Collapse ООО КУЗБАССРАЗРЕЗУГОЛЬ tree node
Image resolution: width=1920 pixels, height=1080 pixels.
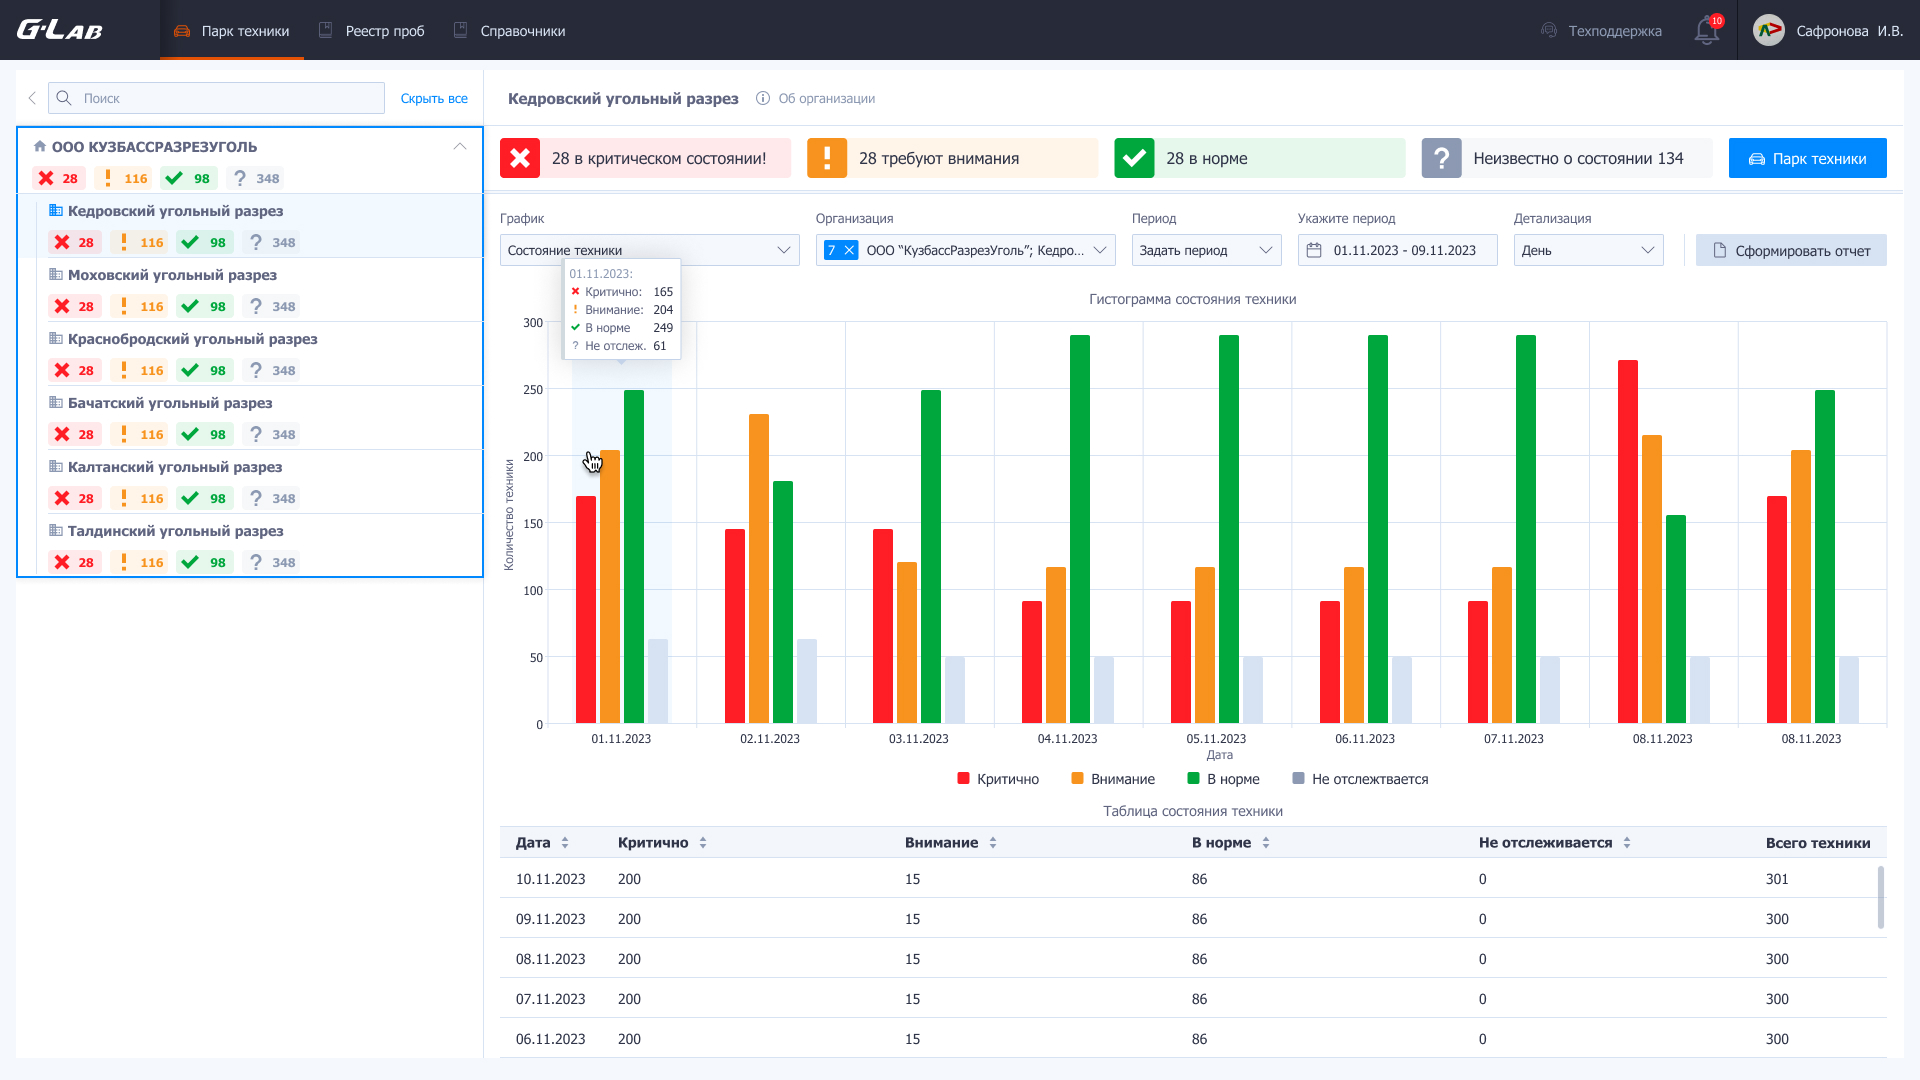pyautogui.click(x=460, y=147)
